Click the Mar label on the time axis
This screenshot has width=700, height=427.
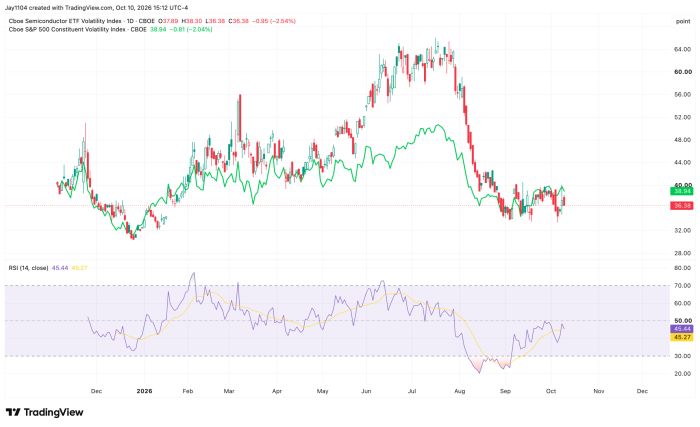(x=229, y=391)
